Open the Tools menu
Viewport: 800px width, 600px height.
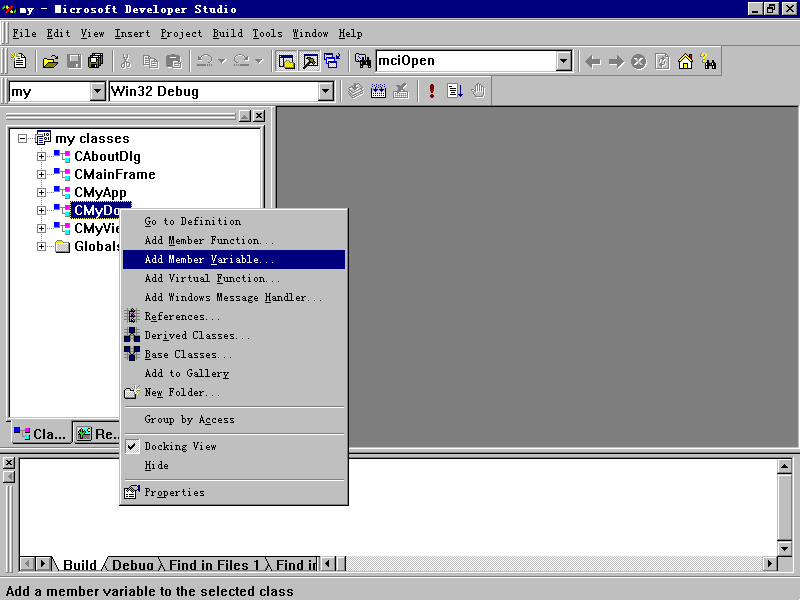267,34
